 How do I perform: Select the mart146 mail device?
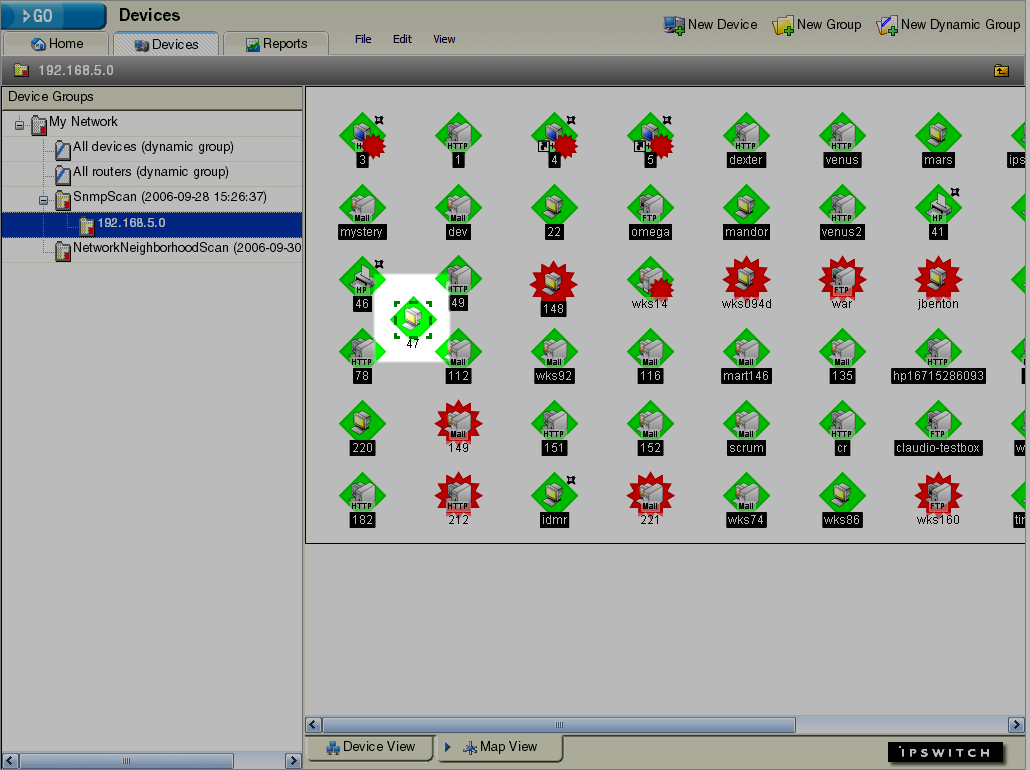point(746,356)
